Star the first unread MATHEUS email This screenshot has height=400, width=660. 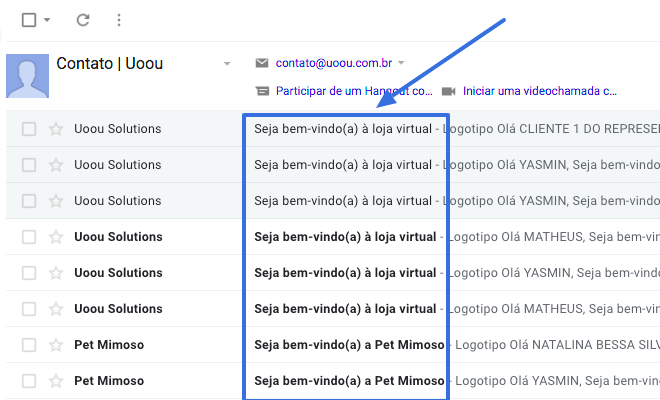[56, 237]
